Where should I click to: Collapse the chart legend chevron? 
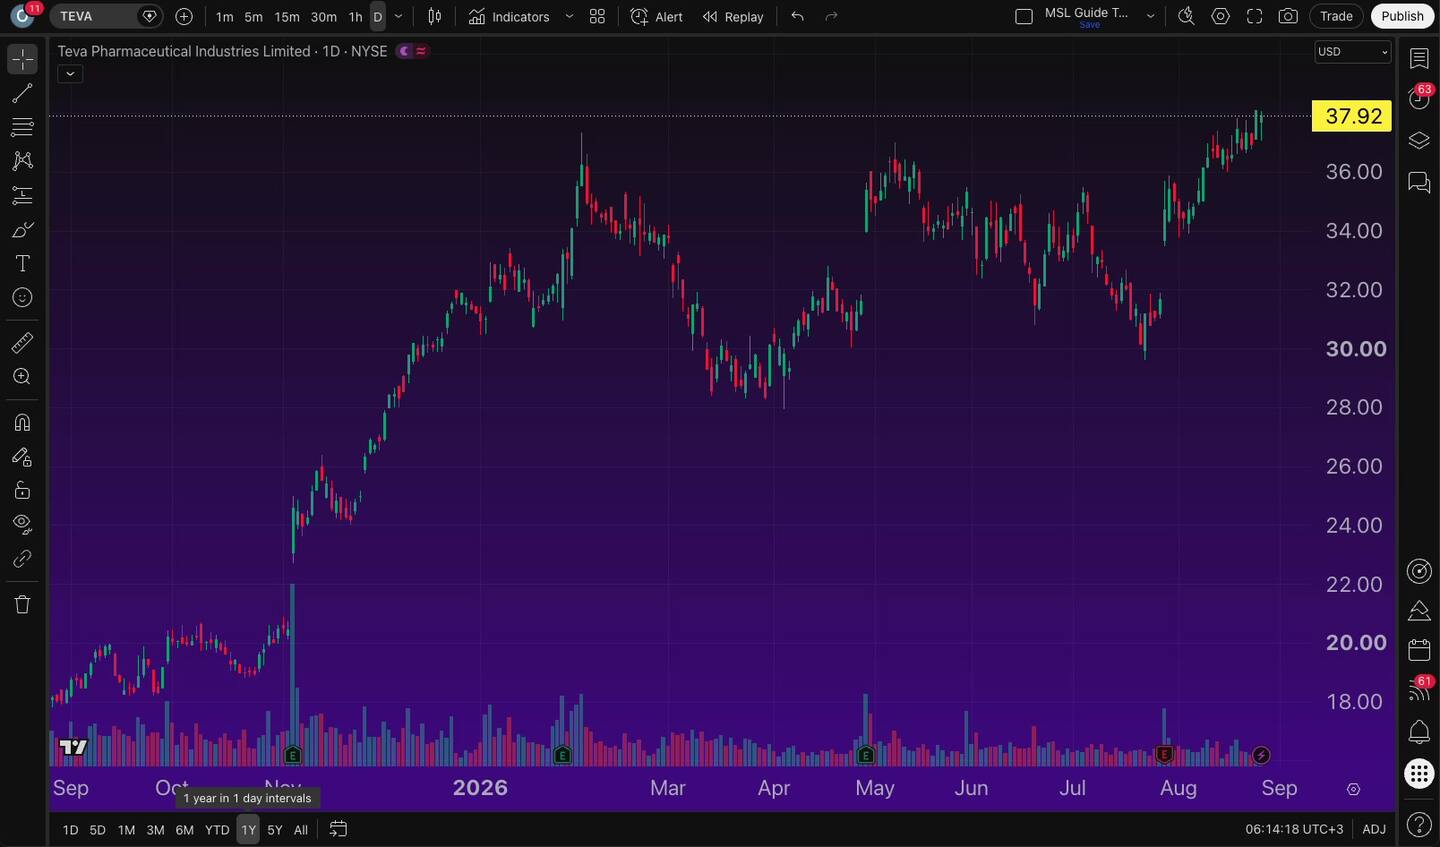pos(70,73)
